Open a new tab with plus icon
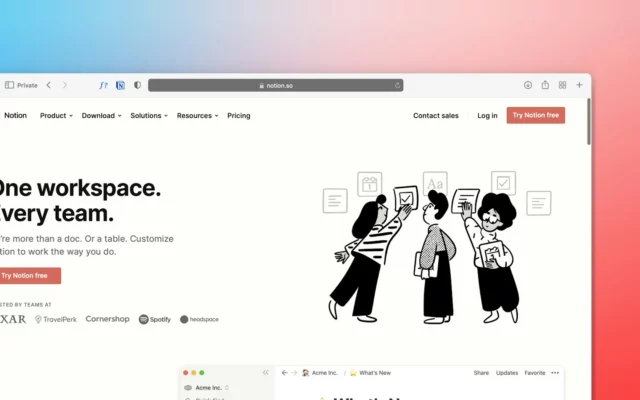Screen dimensions: 640x400 579,85
